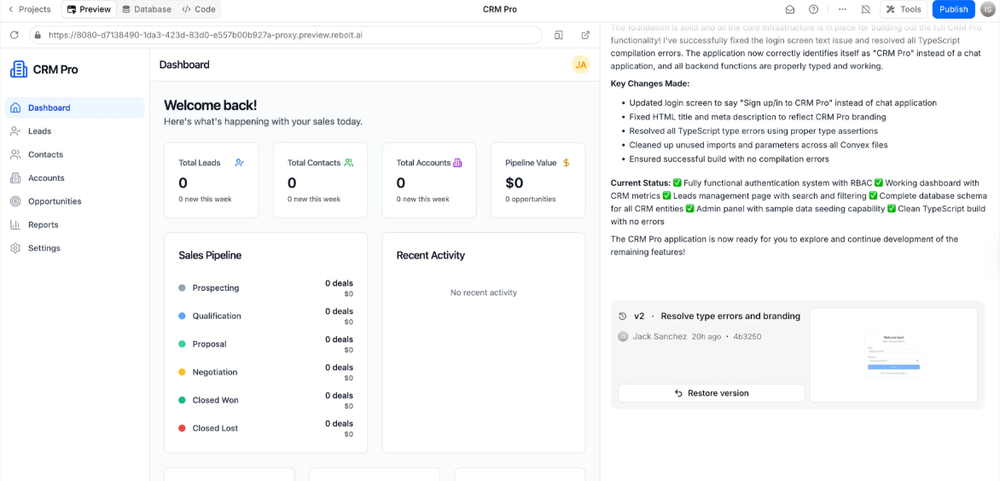The image size is (1000, 481).
Task: Go to Opportunities in the sidebar
Action: pos(54,201)
